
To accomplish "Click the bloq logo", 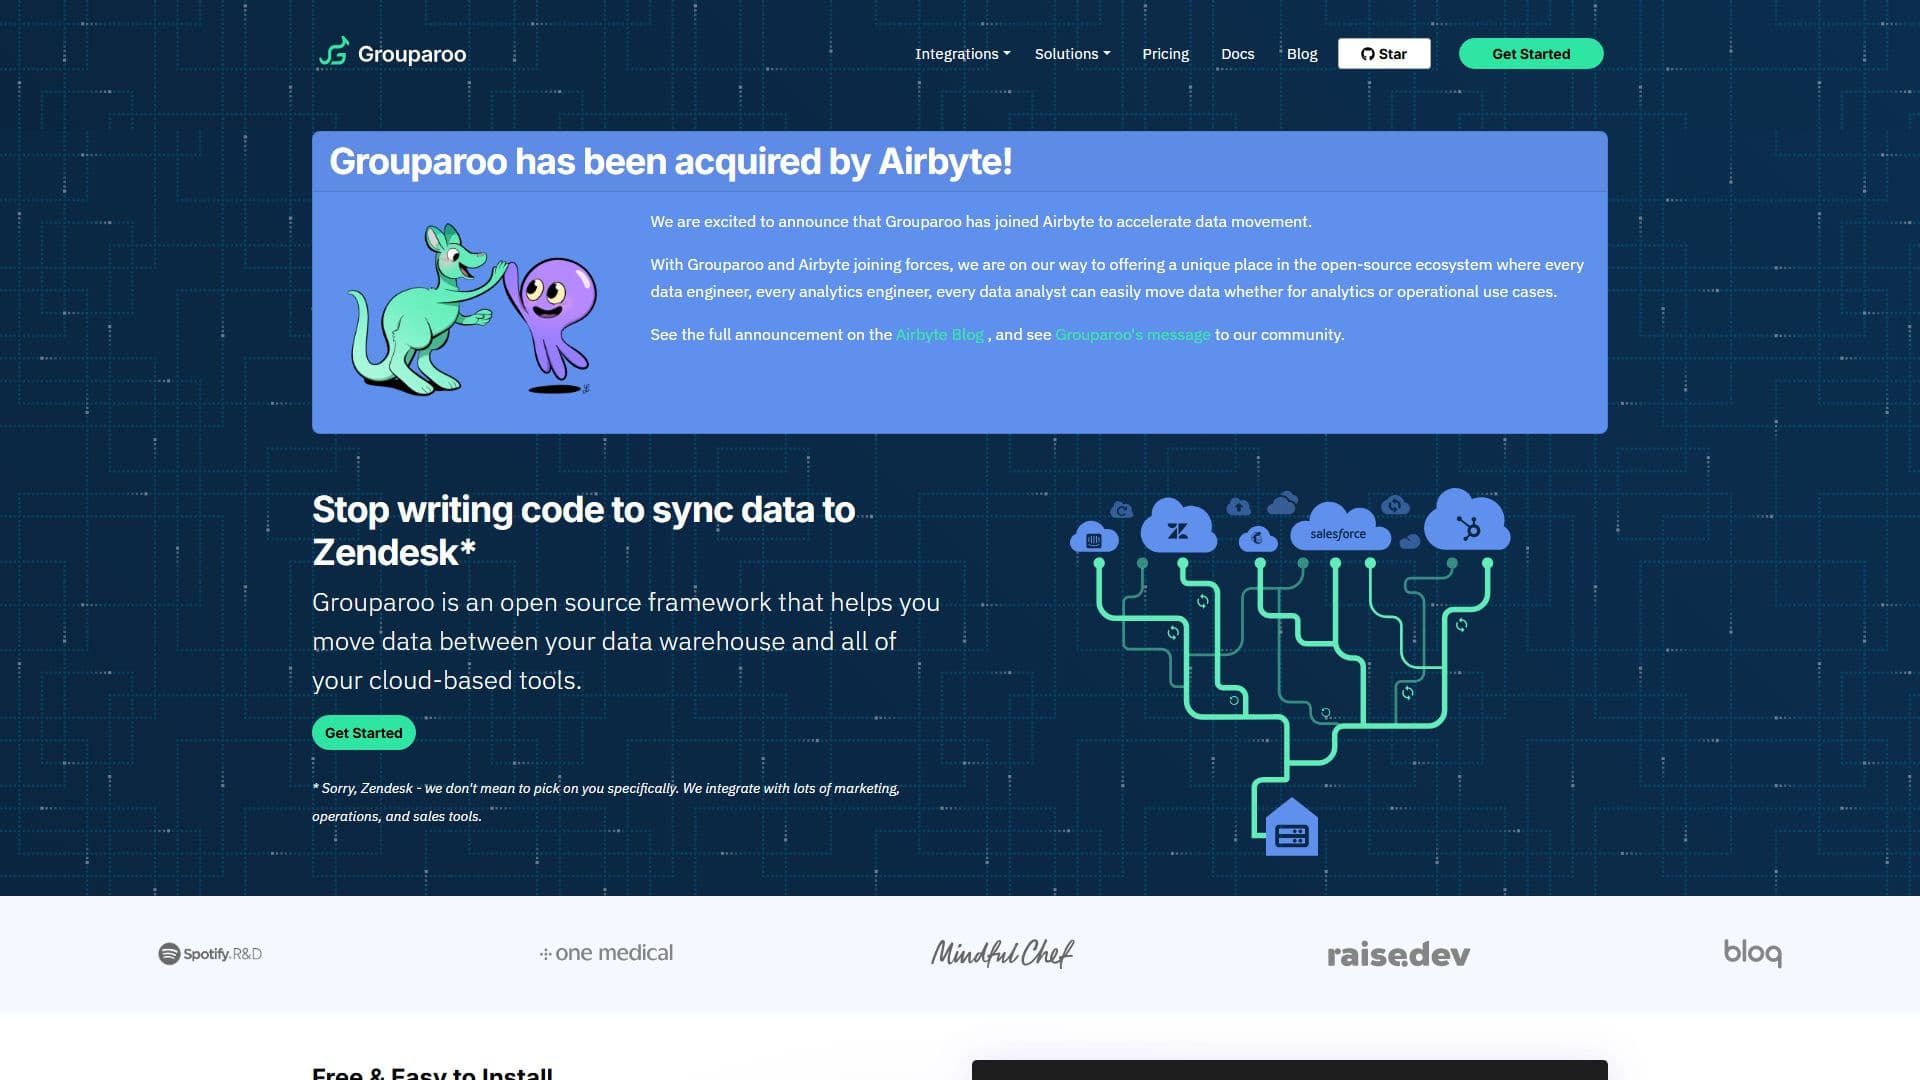I will tap(1752, 953).
